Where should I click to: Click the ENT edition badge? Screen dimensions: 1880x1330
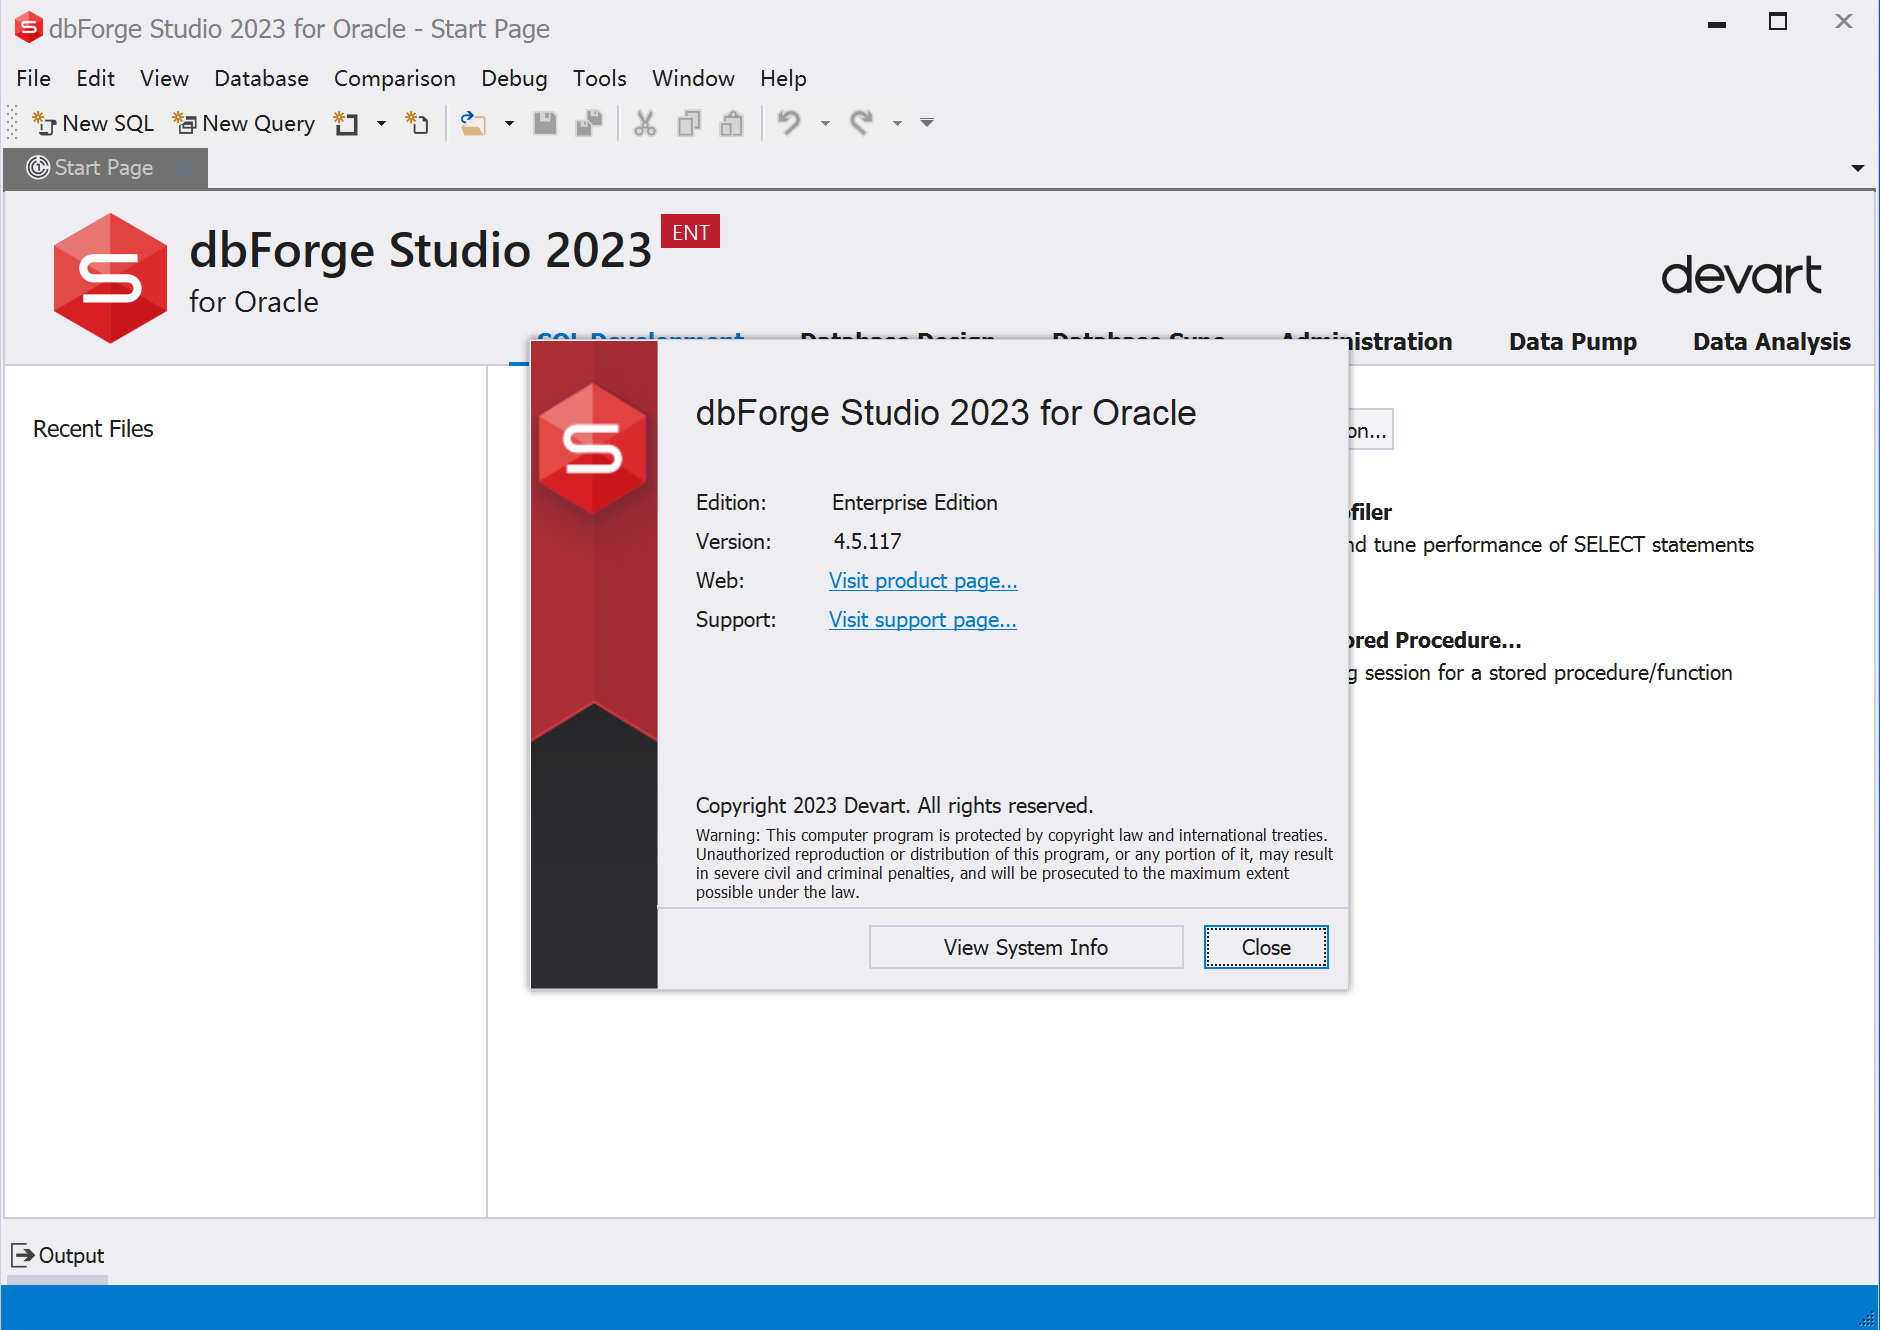click(690, 232)
